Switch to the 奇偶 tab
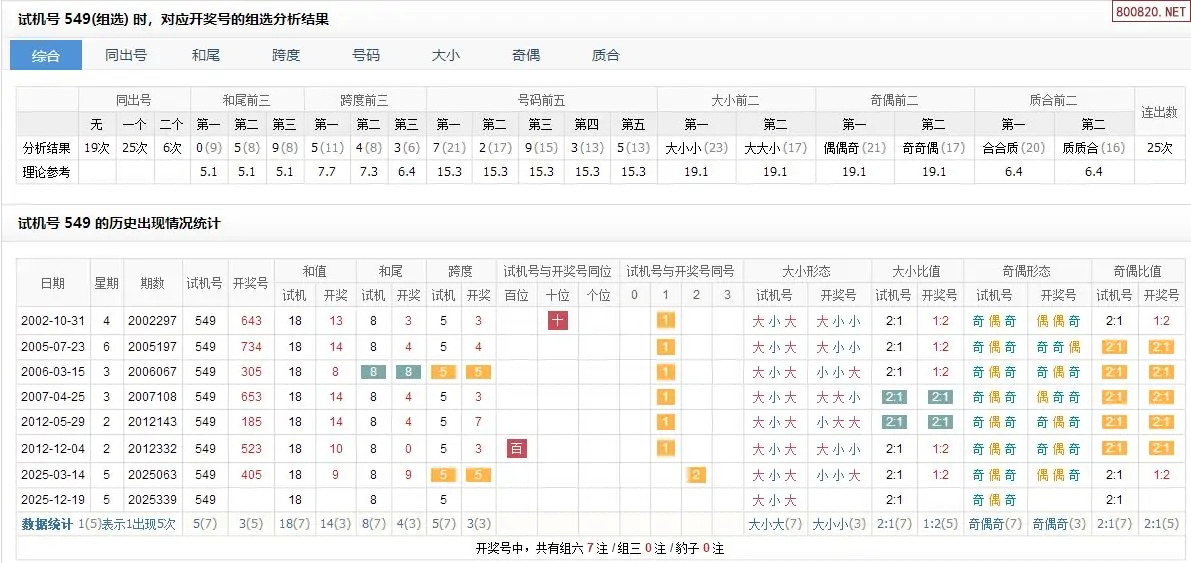 526,55
